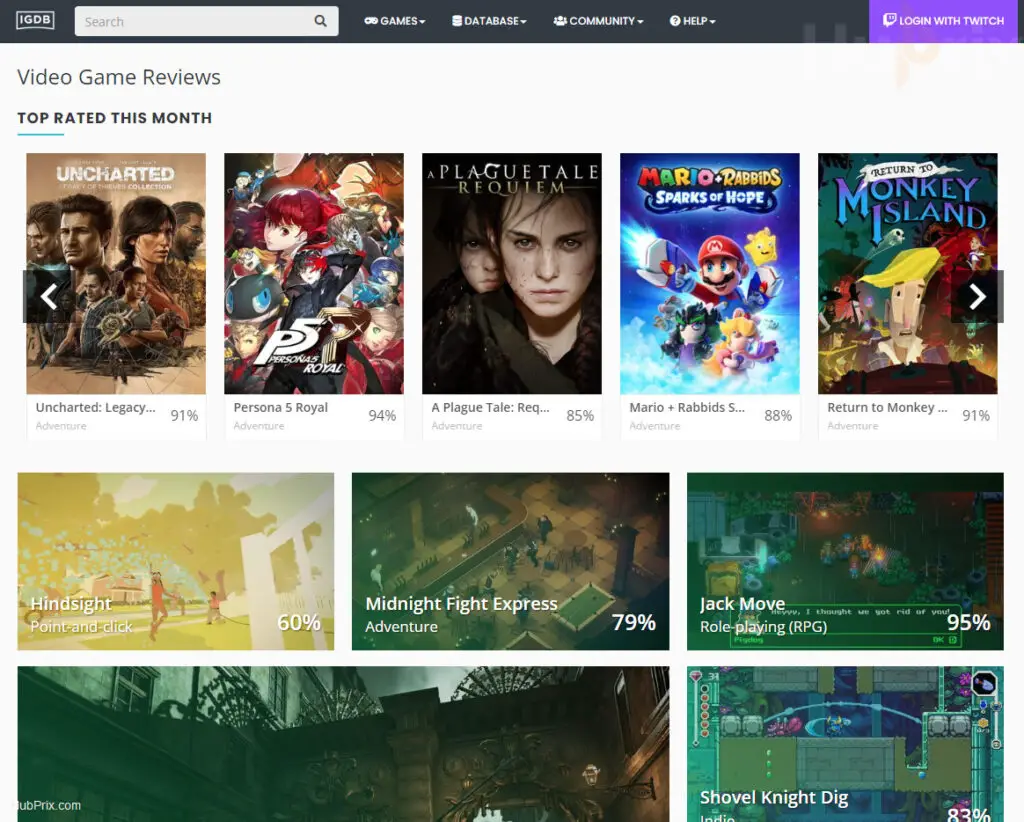Click the IGDB logo

pos(35,20)
